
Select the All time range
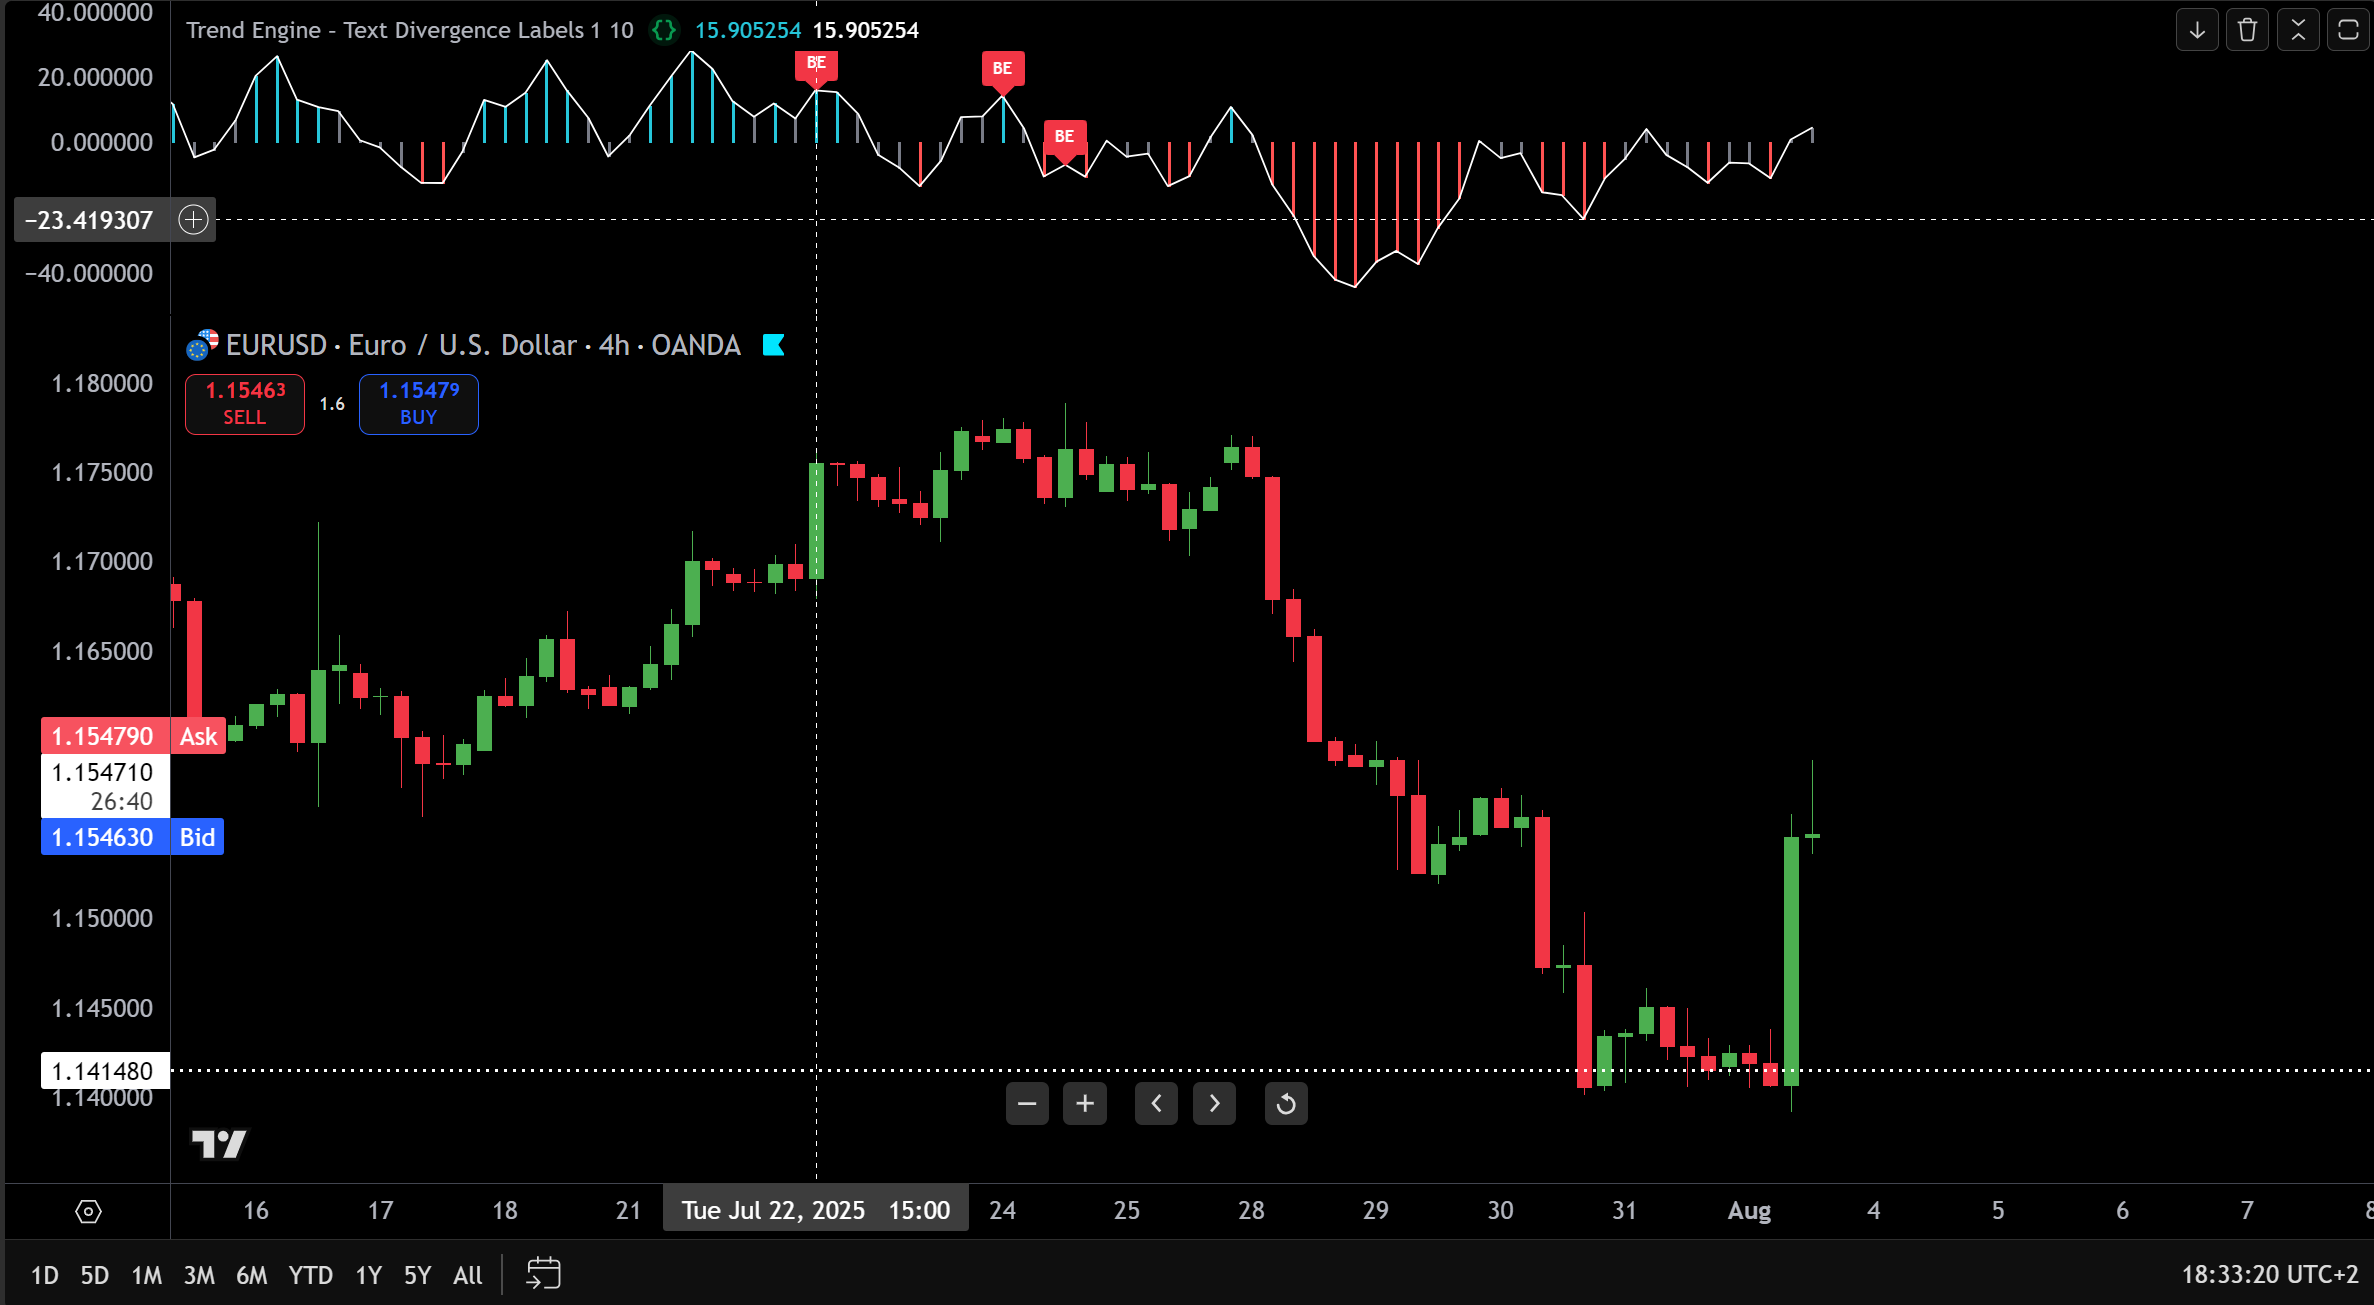pos(468,1275)
